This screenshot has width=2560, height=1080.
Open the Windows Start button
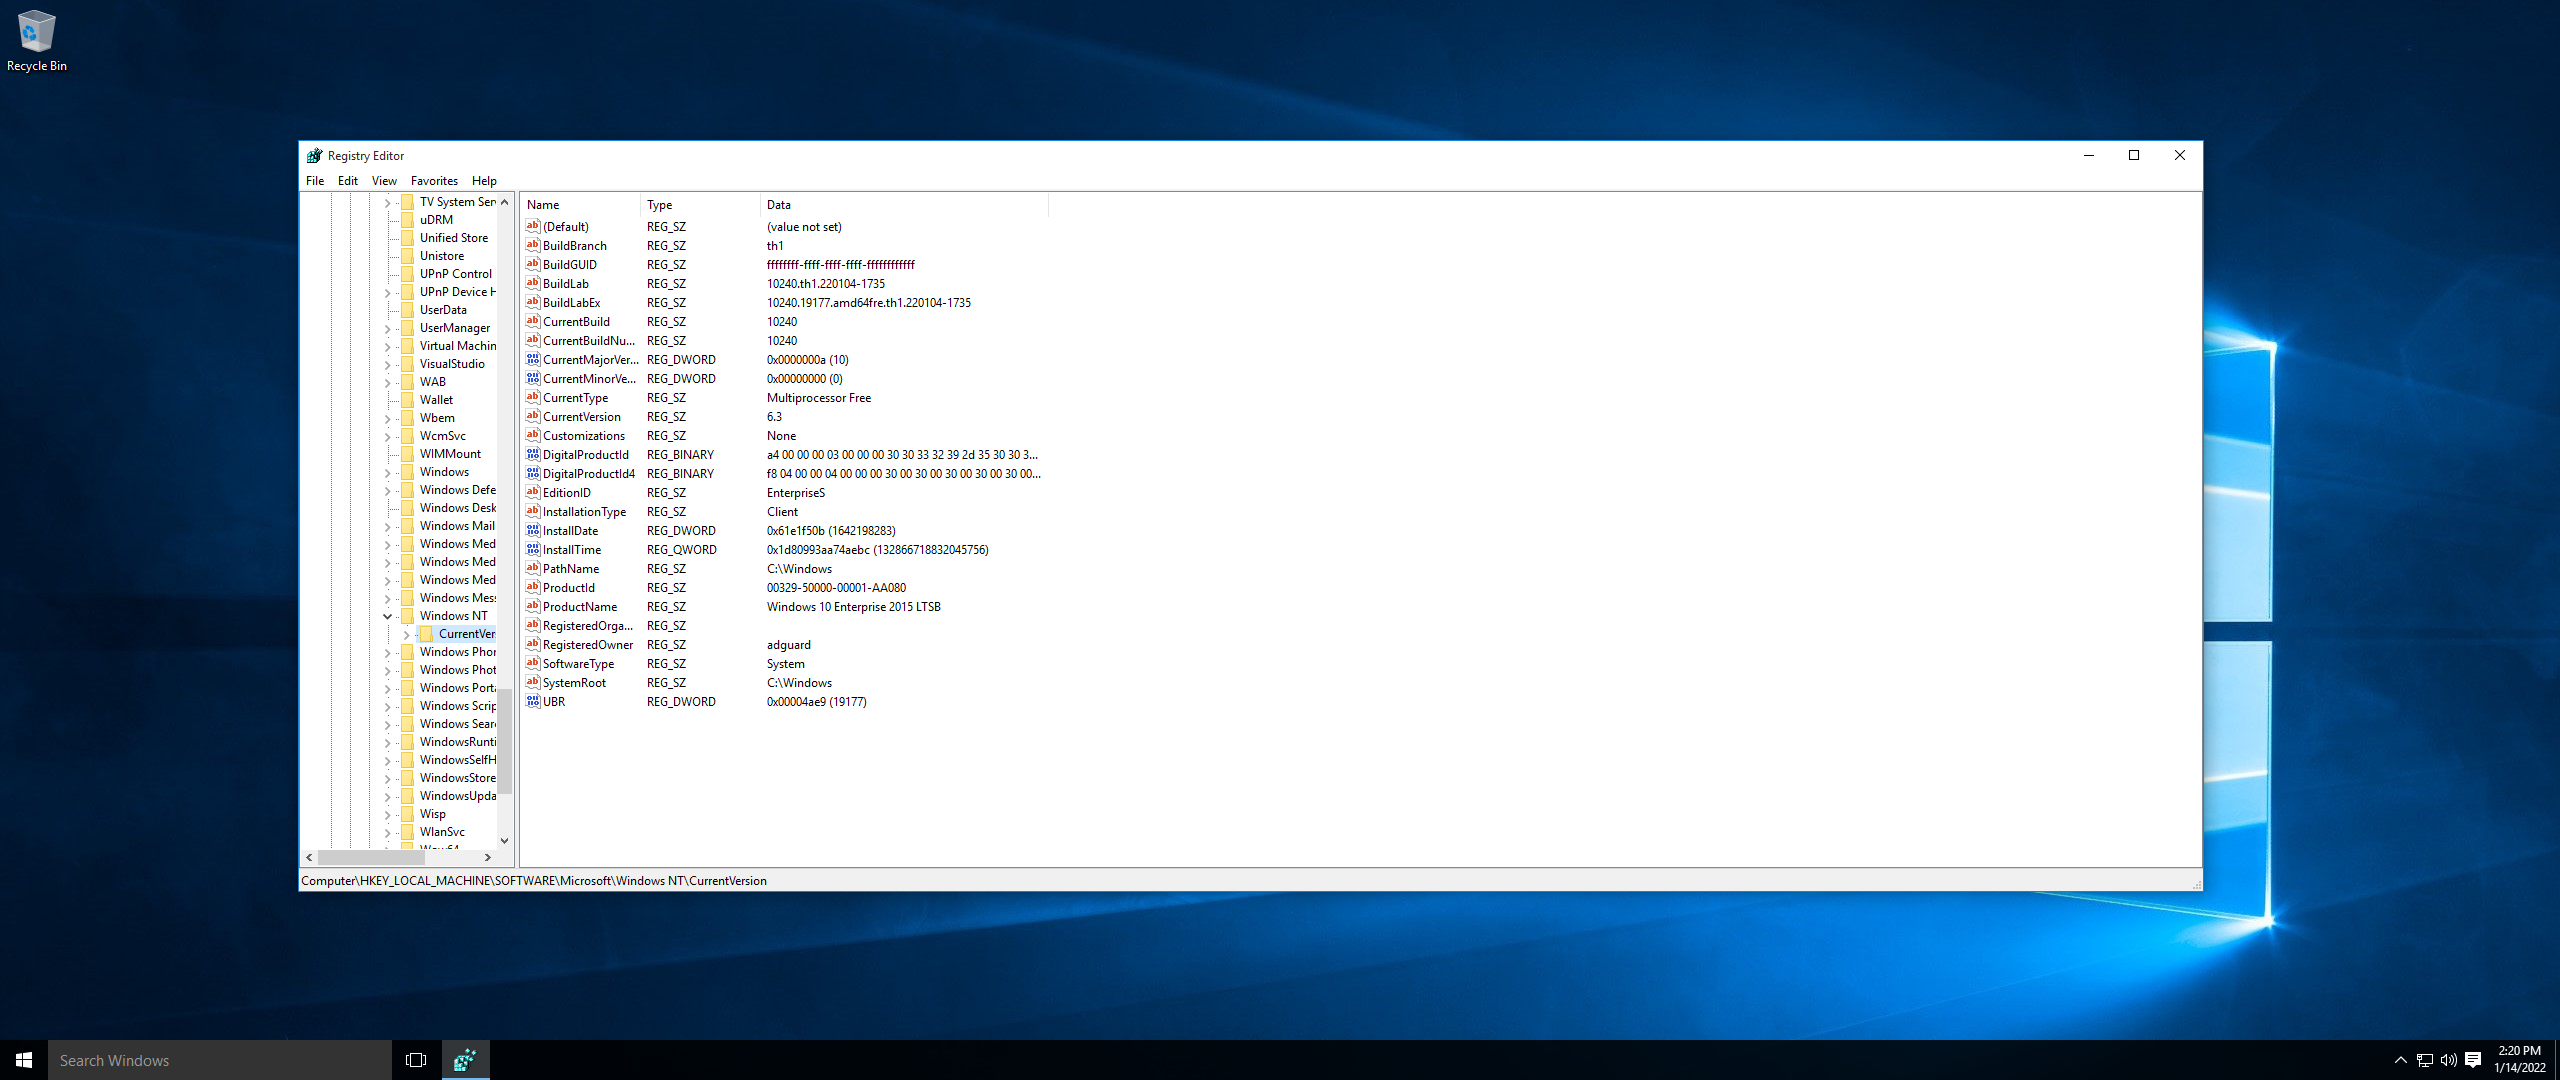click(24, 1060)
